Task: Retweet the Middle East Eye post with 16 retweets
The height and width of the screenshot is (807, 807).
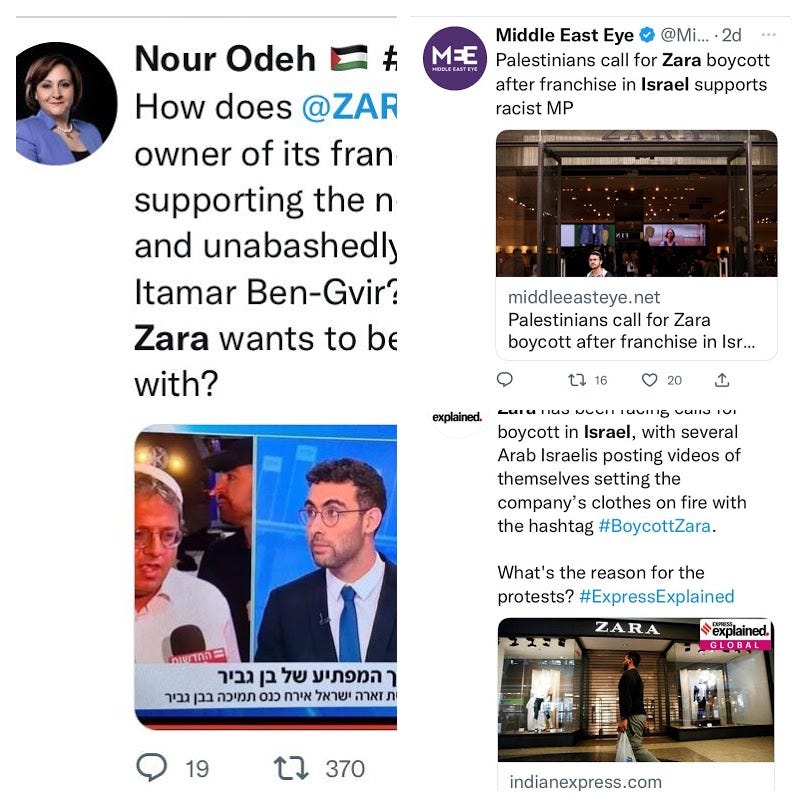Action: click(576, 380)
